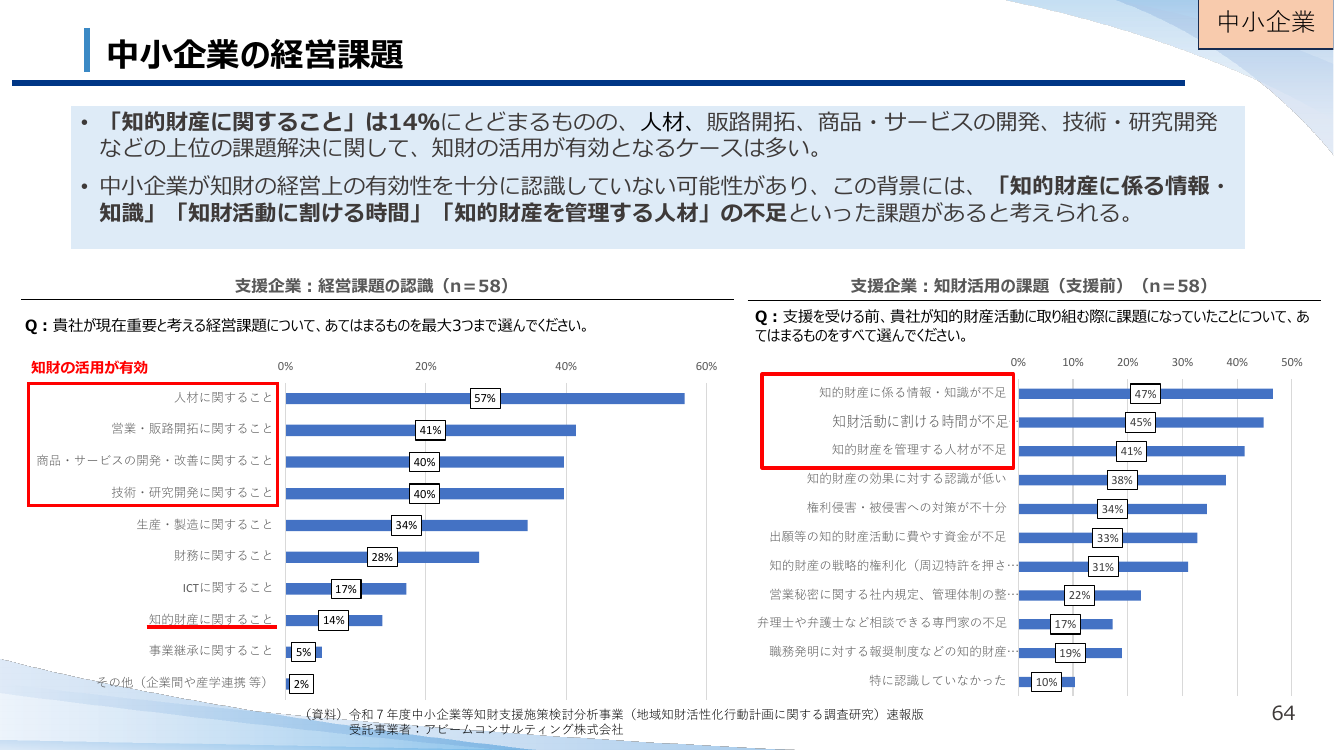Viewport: 1334px width, 750px height.
Task: Click the 知的財産に係る情報・知識が不足 label
Action: [x=914, y=393]
